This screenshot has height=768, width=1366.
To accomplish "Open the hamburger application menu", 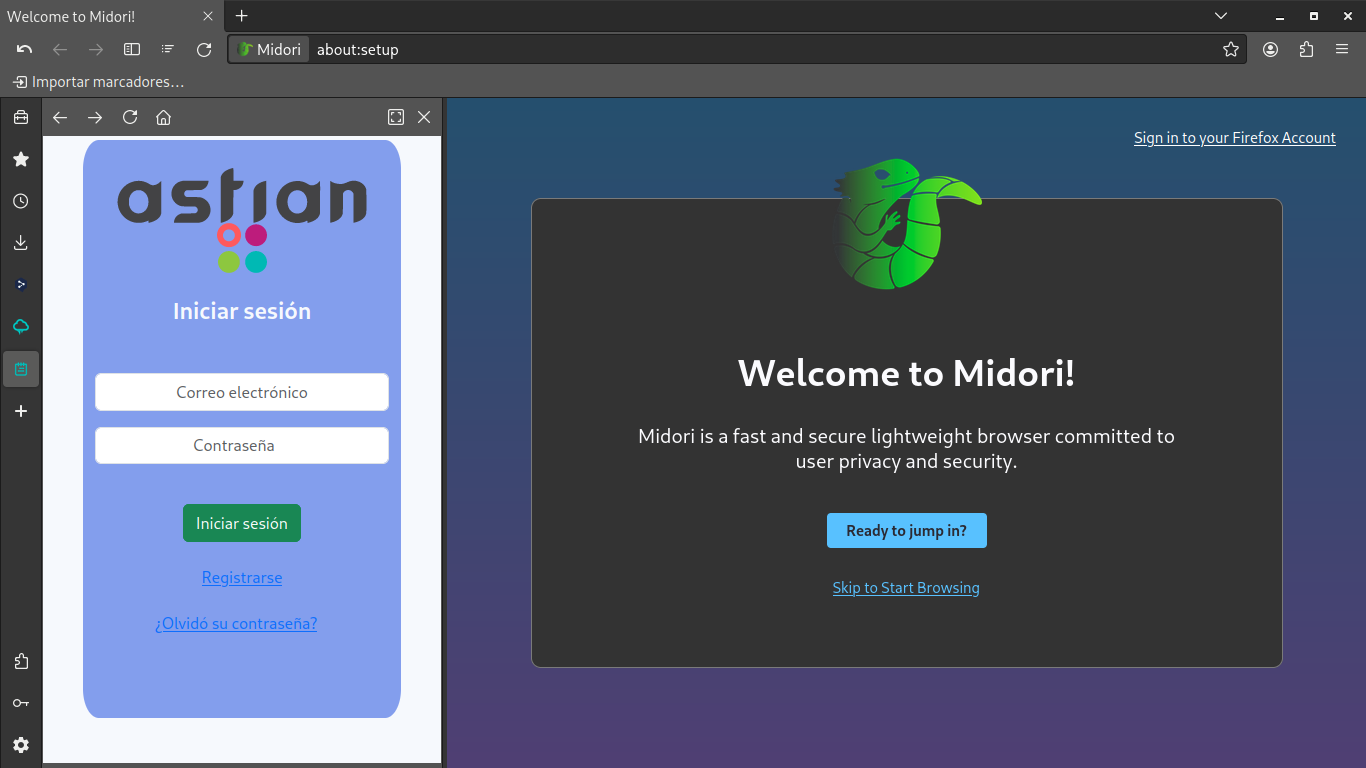I will [1342, 49].
